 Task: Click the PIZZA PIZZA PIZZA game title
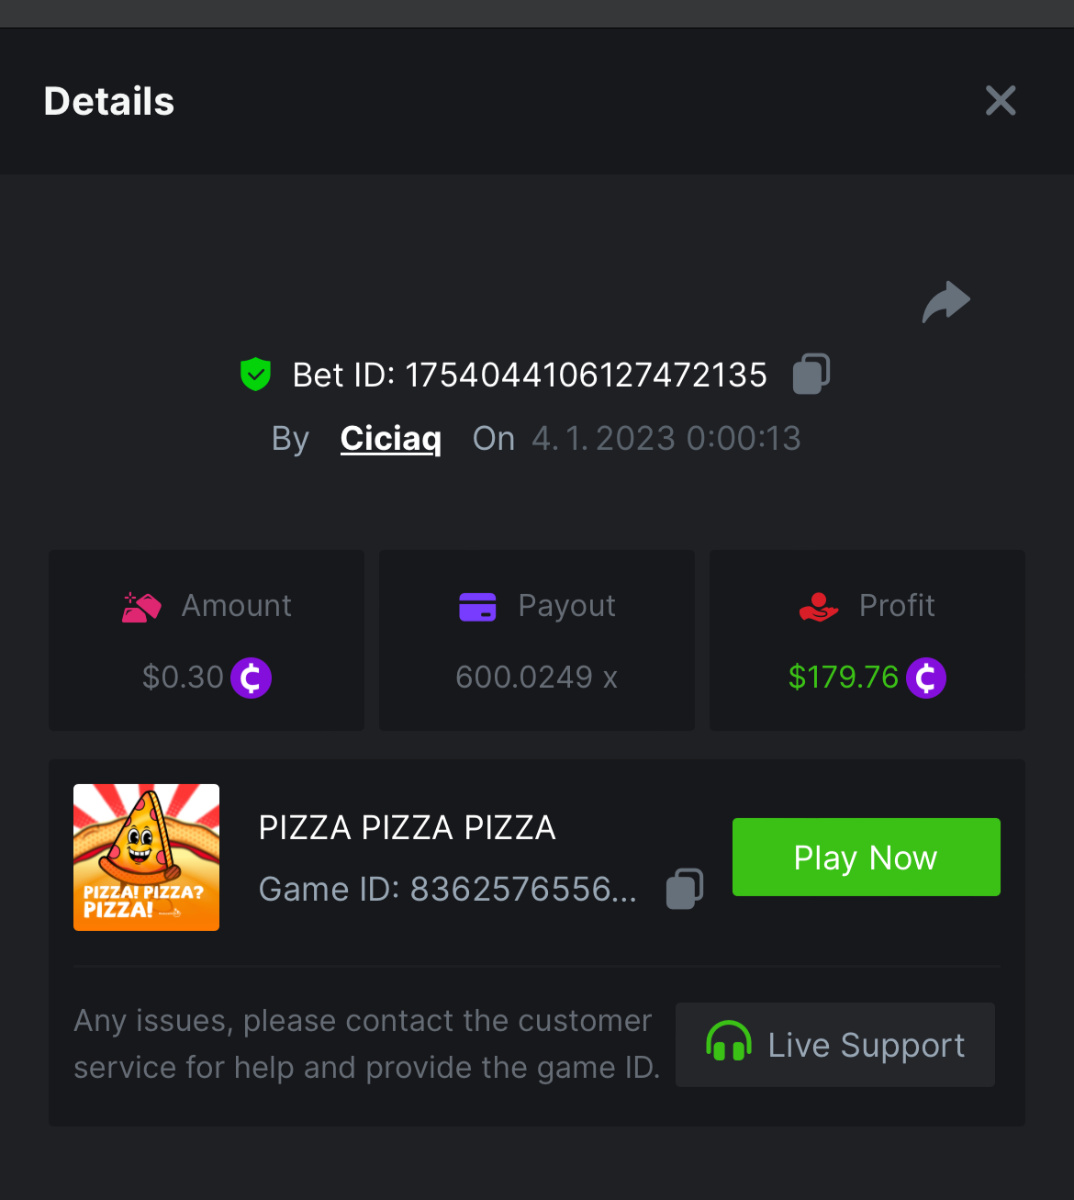(407, 828)
